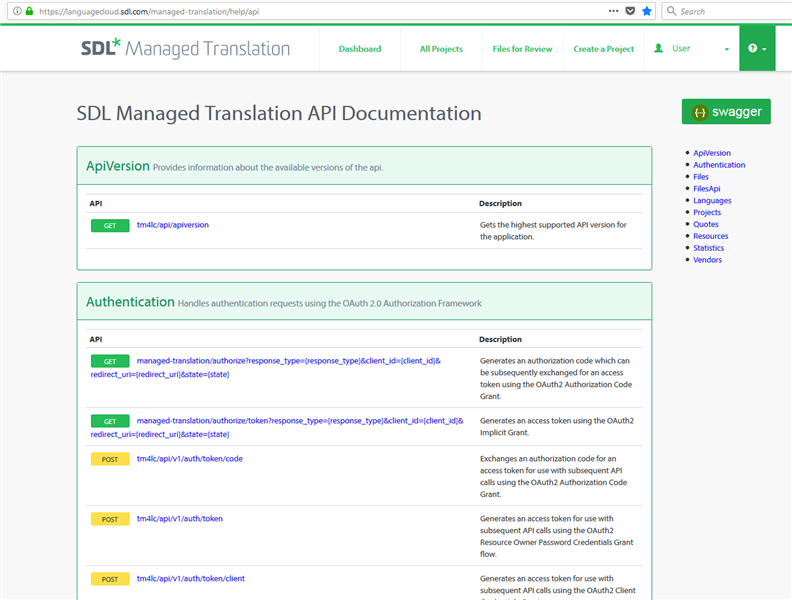The width and height of the screenshot is (792, 600).
Task: Open tm4lc/api/v1/auth/token endpoint link
Action: tap(179, 519)
